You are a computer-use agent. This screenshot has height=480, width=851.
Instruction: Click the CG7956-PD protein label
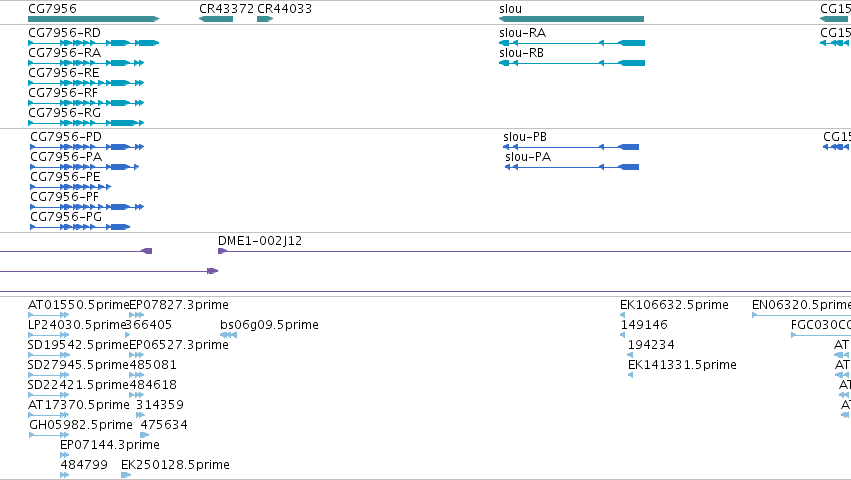click(66, 137)
